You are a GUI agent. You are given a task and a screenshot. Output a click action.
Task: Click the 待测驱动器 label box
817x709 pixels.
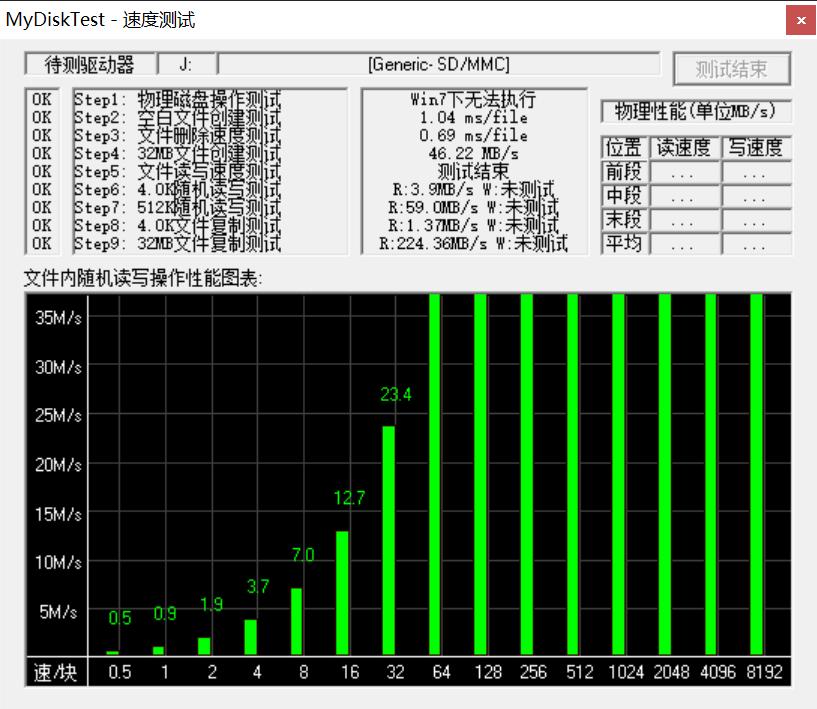coord(90,65)
